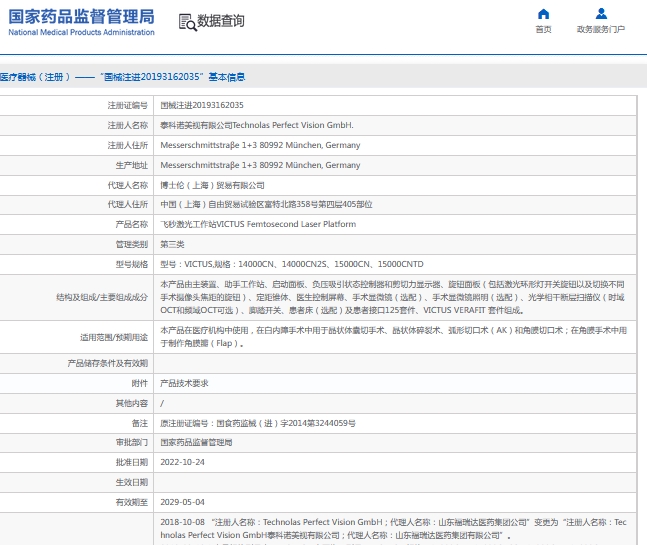Select agent name 博士伦（上海）贸易有限公司

pos(212,185)
